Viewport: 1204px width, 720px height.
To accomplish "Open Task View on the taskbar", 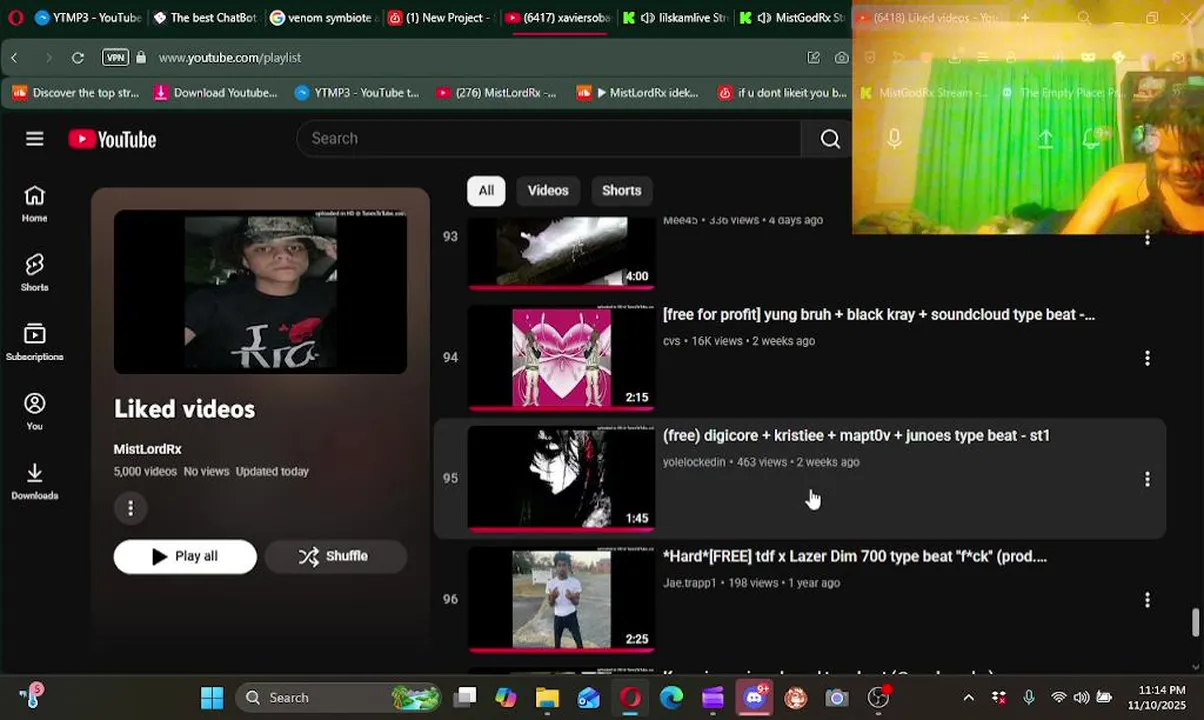I will [x=465, y=698].
